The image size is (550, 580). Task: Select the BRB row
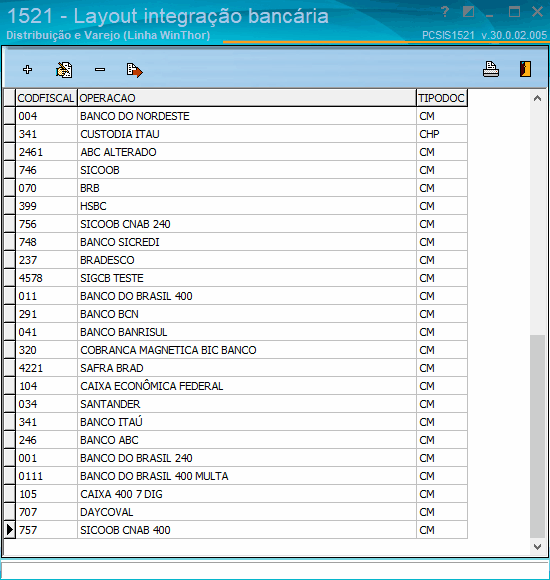[x=236, y=188]
